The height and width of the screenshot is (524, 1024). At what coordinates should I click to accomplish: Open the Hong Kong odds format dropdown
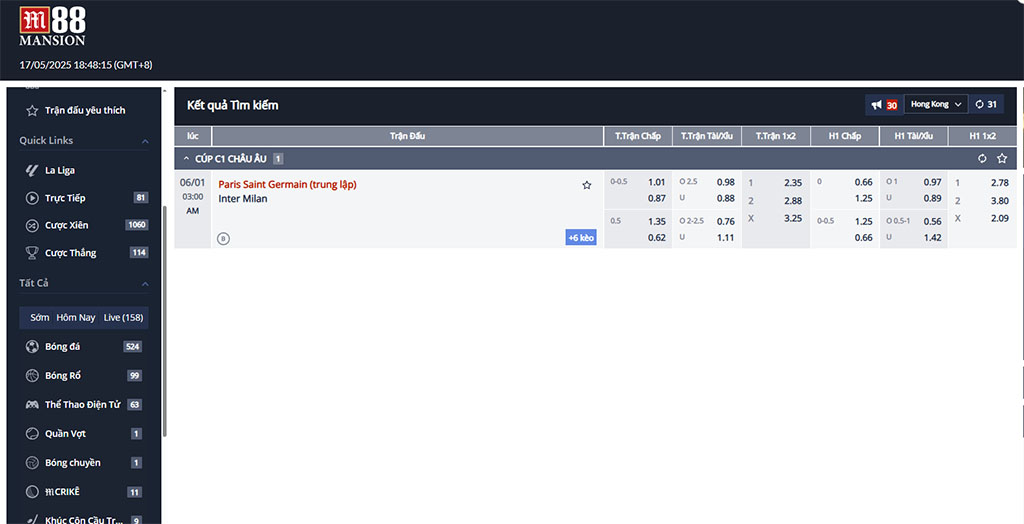pos(936,105)
